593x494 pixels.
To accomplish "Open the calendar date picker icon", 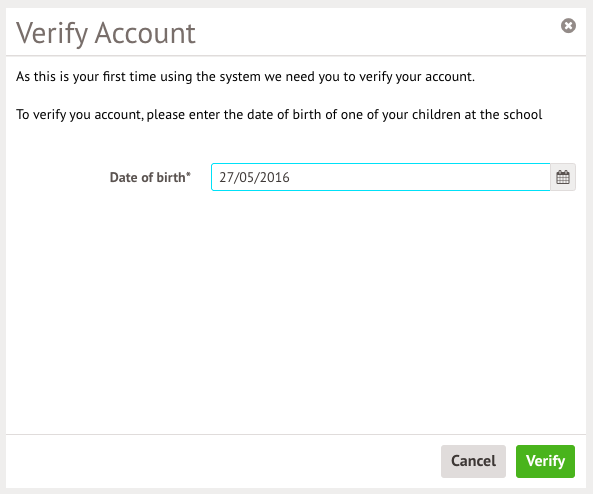I will (563, 177).
